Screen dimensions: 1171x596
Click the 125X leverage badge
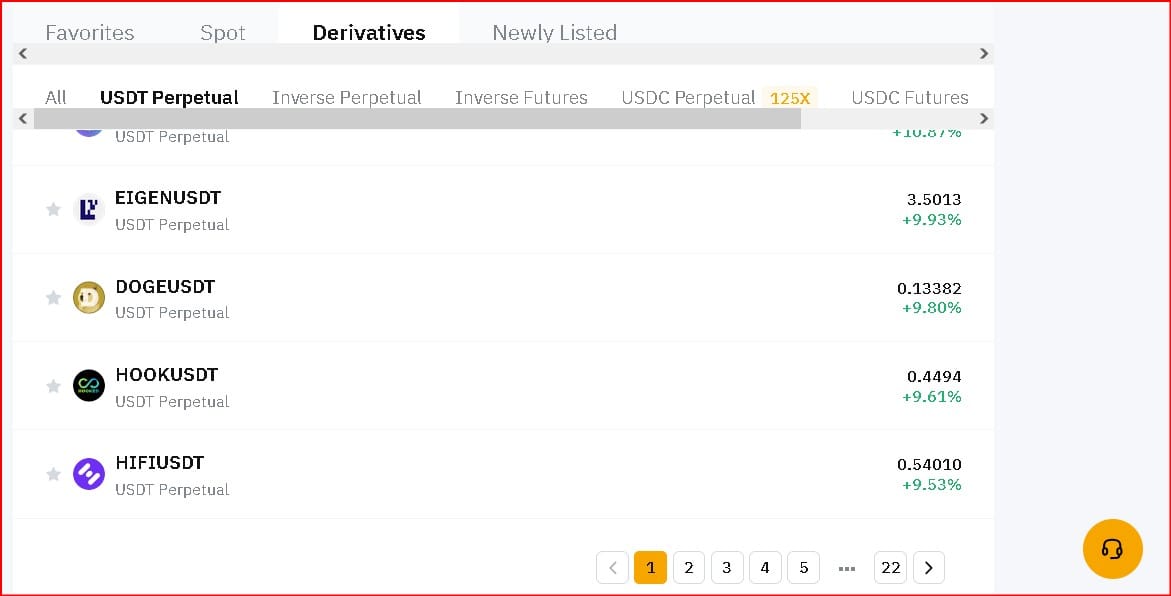point(790,99)
